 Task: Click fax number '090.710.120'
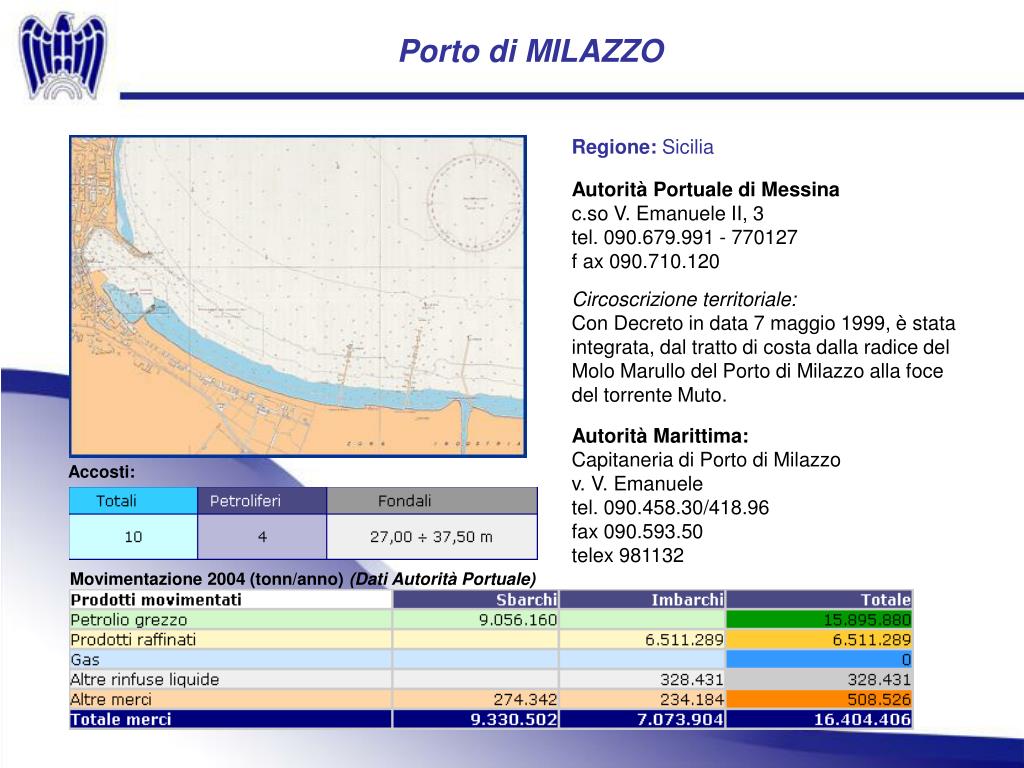pyautogui.click(x=664, y=261)
